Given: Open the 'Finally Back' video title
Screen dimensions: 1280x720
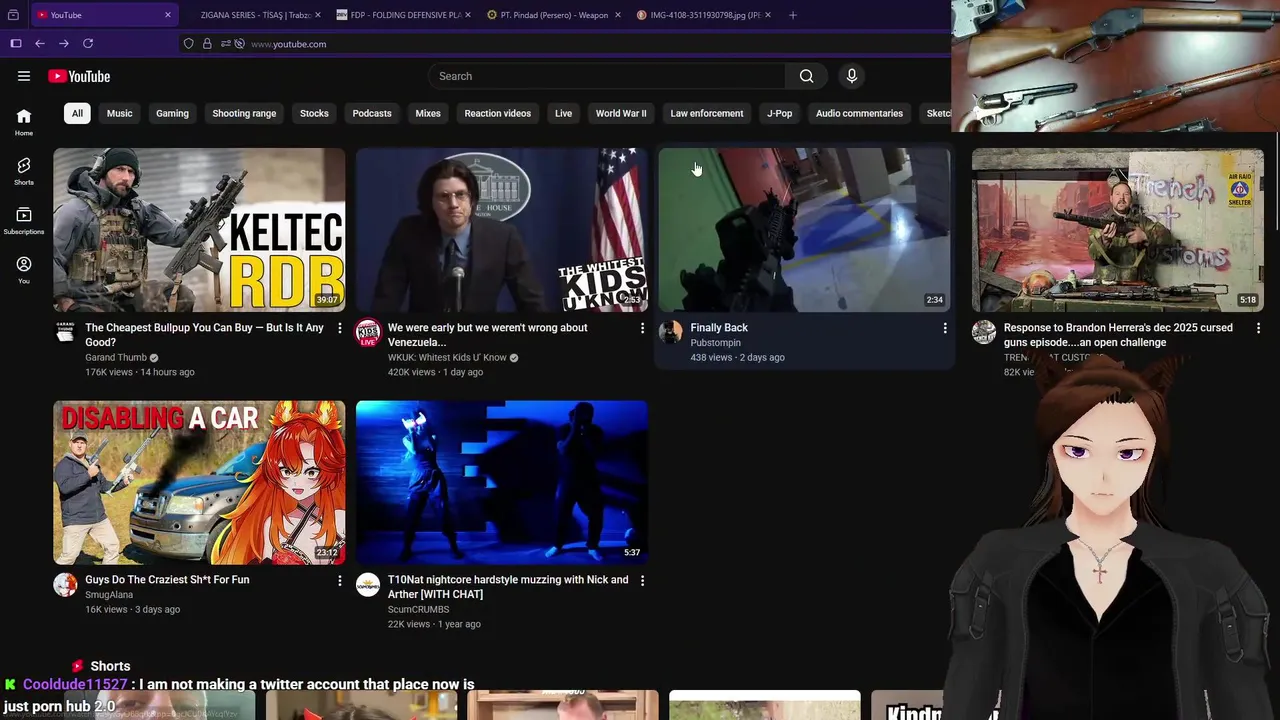Looking at the screenshot, I should coord(719,328).
